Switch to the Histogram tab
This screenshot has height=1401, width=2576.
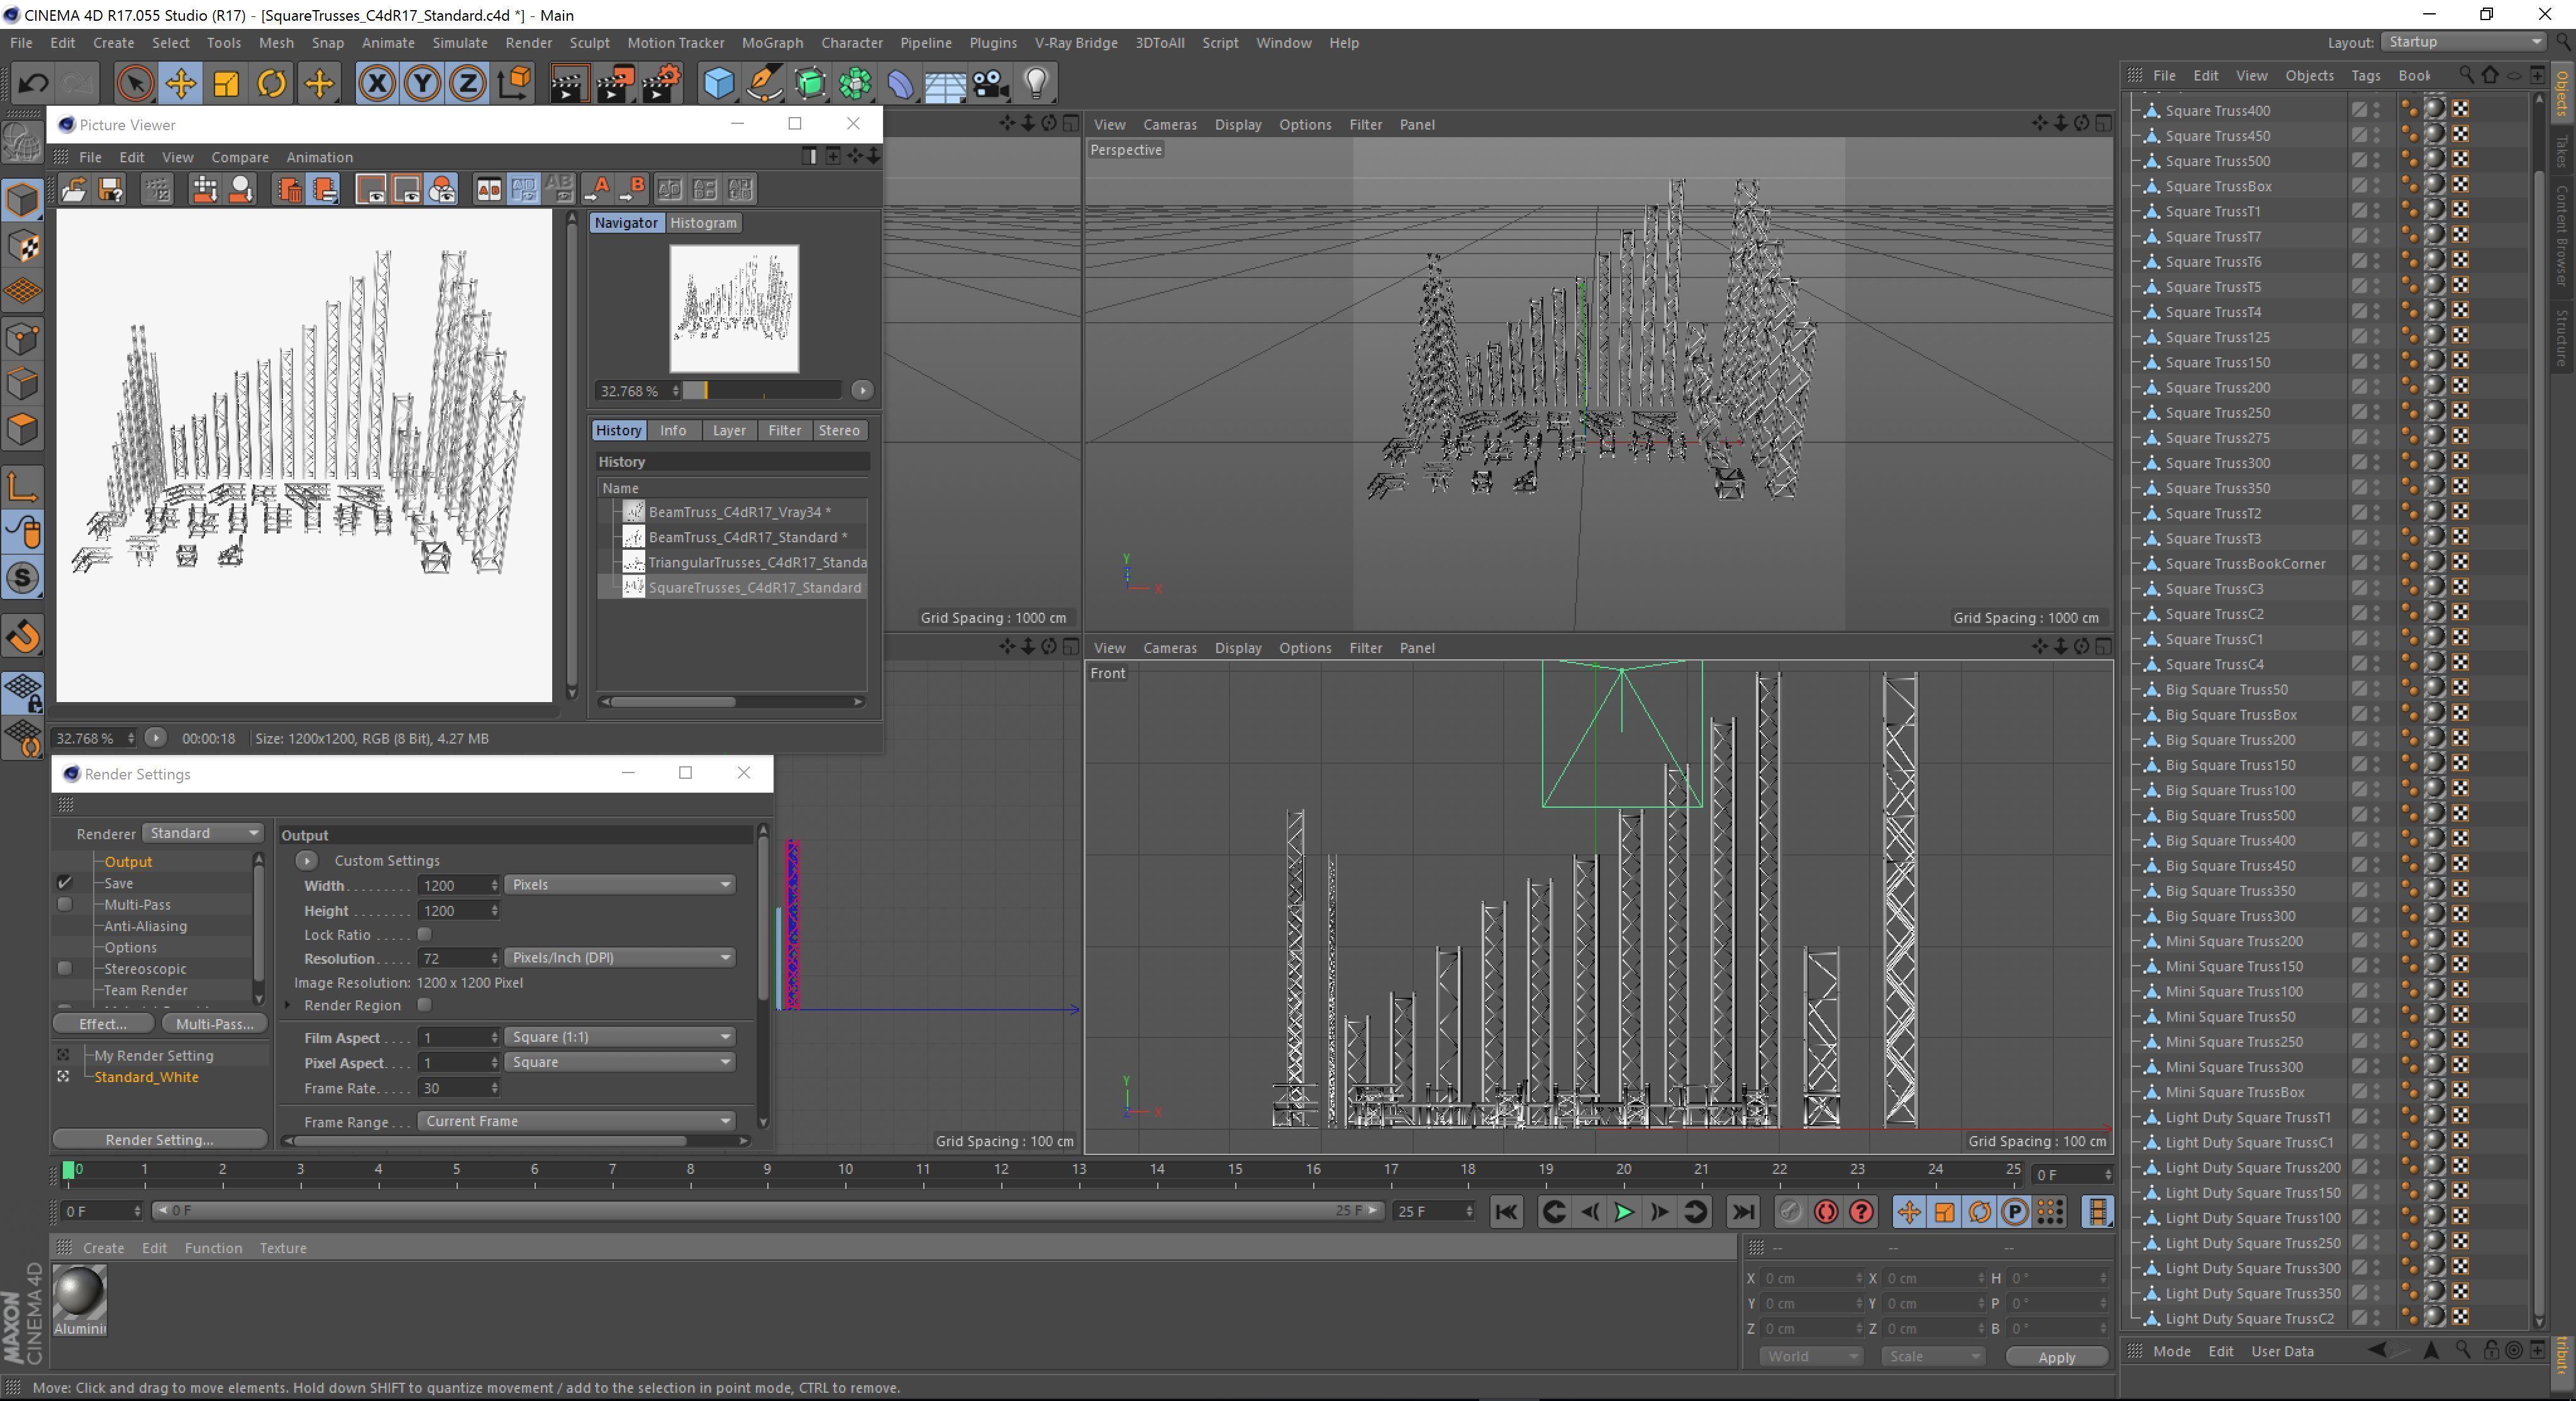pos(703,223)
